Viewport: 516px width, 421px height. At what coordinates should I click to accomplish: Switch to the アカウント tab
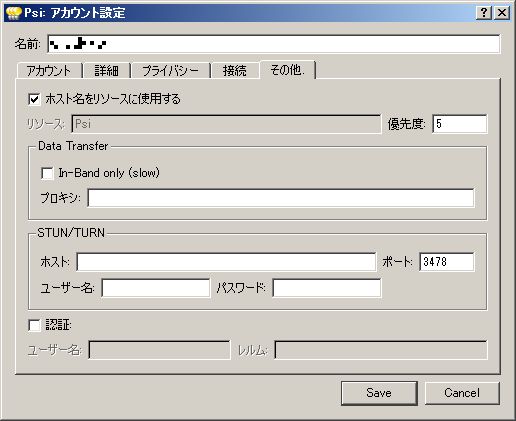[x=49, y=71]
